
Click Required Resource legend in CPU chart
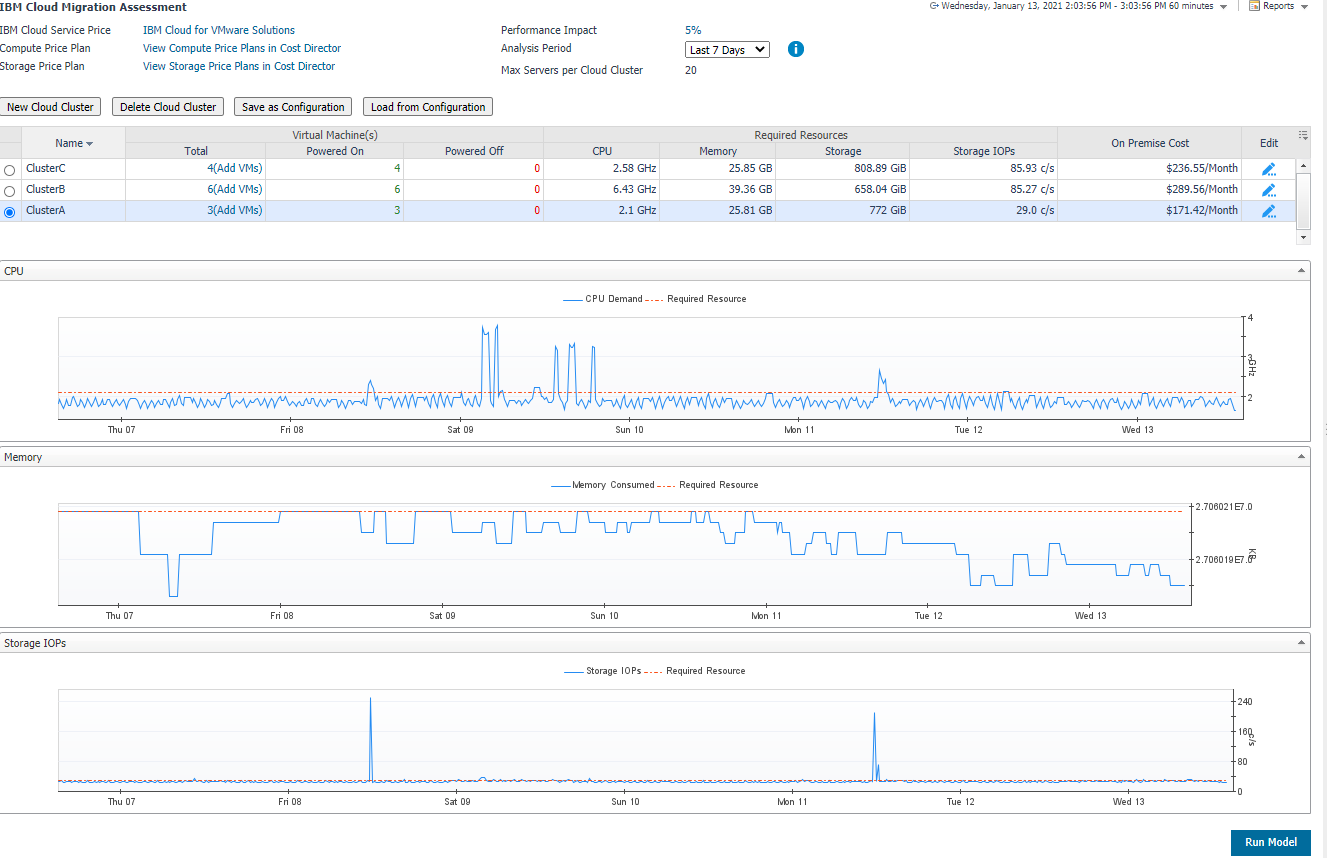tap(696, 299)
